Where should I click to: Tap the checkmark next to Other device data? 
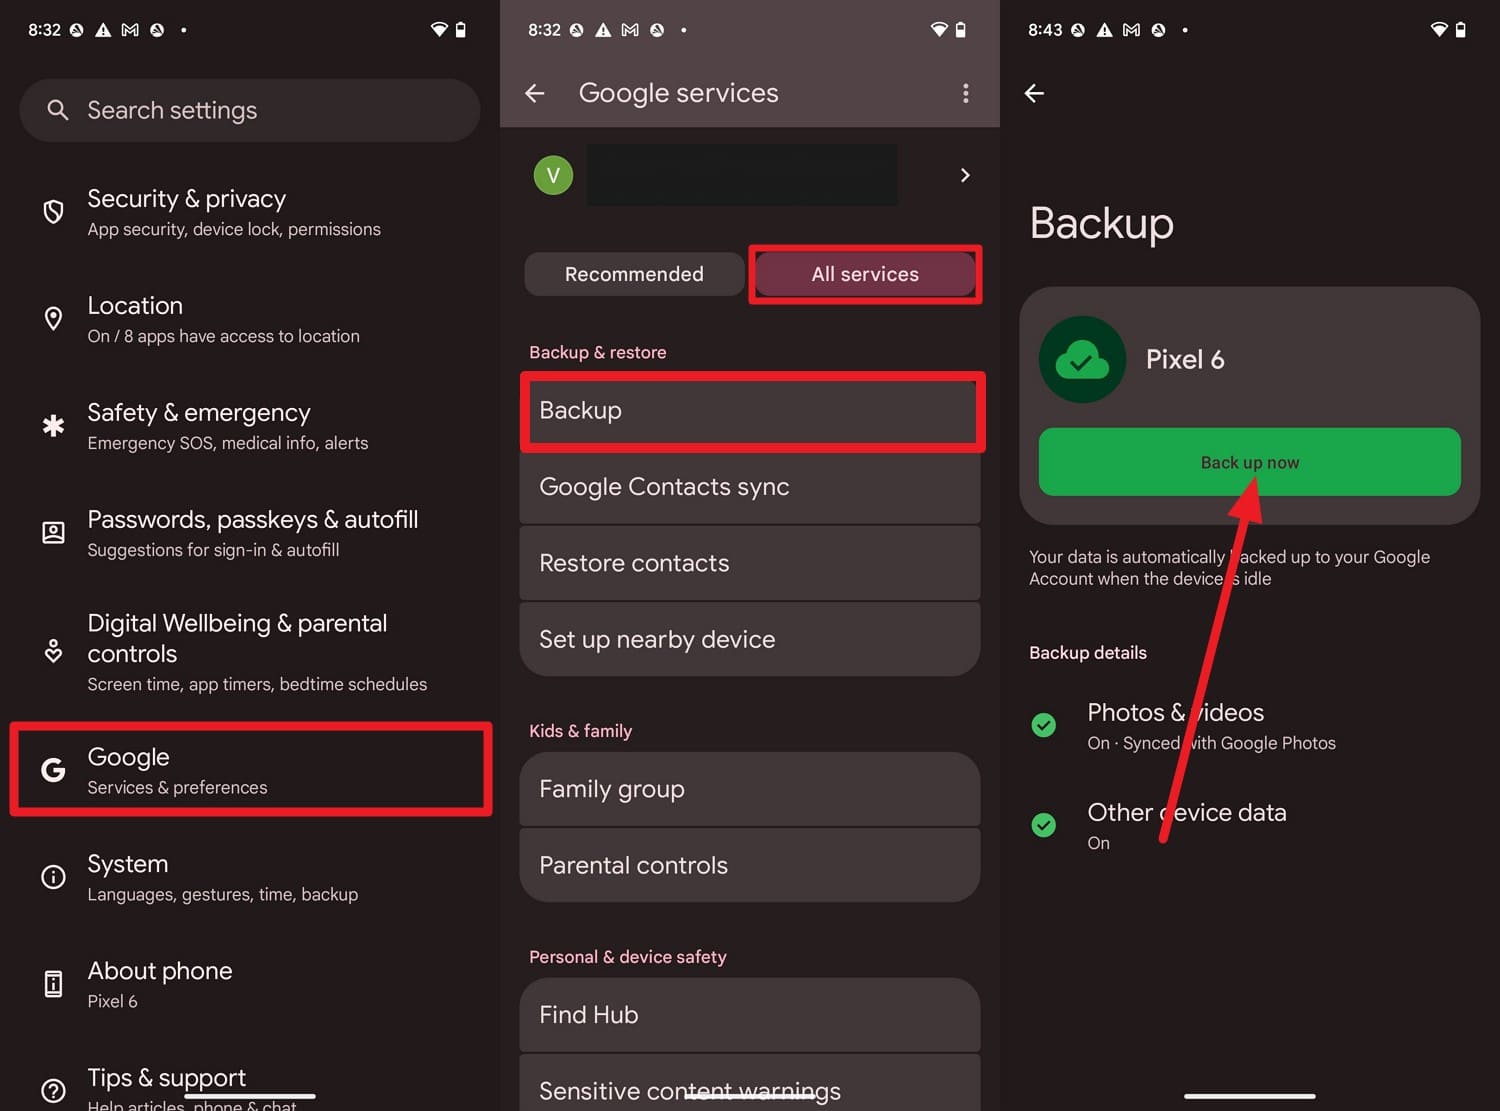coord(1044,825)
